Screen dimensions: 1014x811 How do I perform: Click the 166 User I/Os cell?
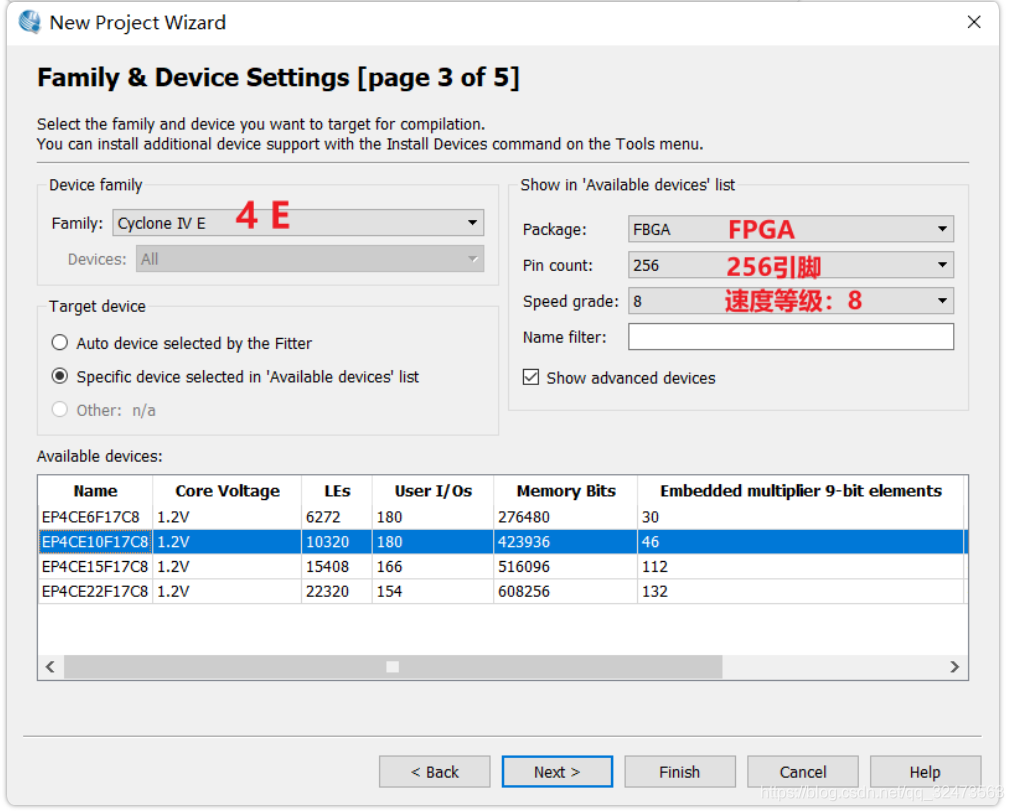pyautogui.click(x=433, y=567)
